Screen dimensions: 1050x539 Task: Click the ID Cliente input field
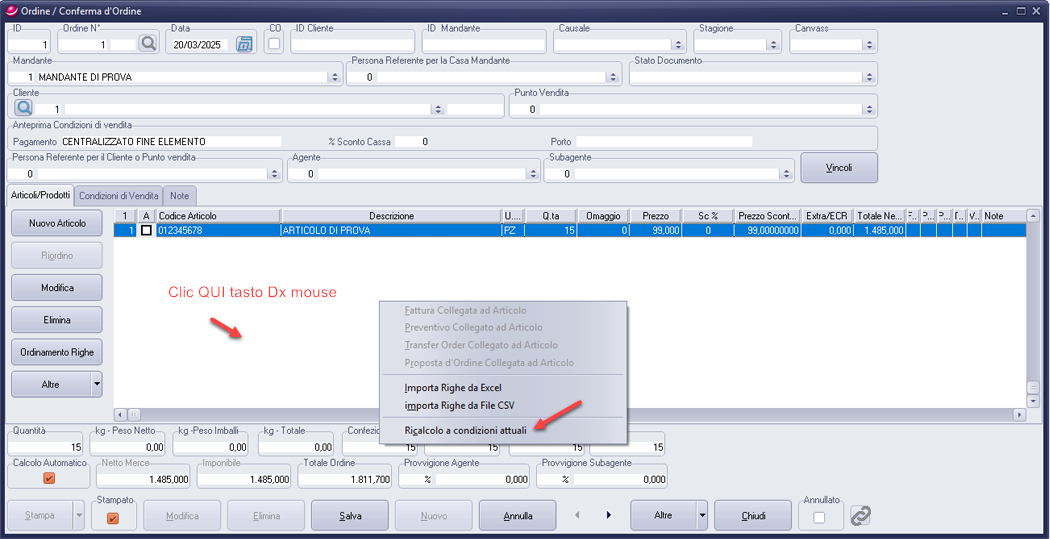click(352, 44)
